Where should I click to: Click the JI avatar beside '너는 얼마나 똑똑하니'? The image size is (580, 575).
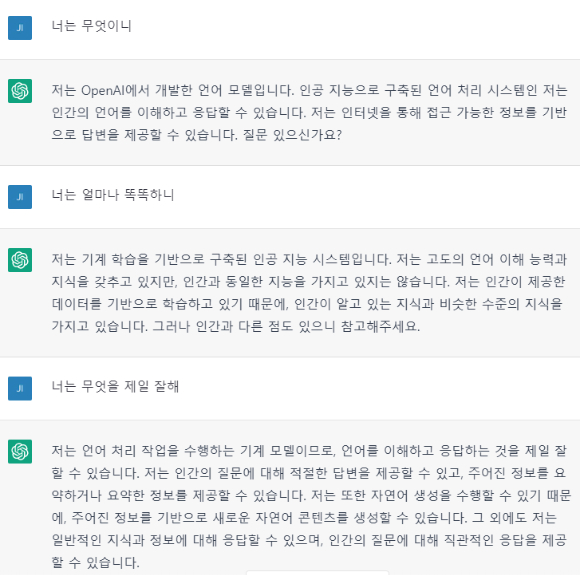[x=20, y=197]
